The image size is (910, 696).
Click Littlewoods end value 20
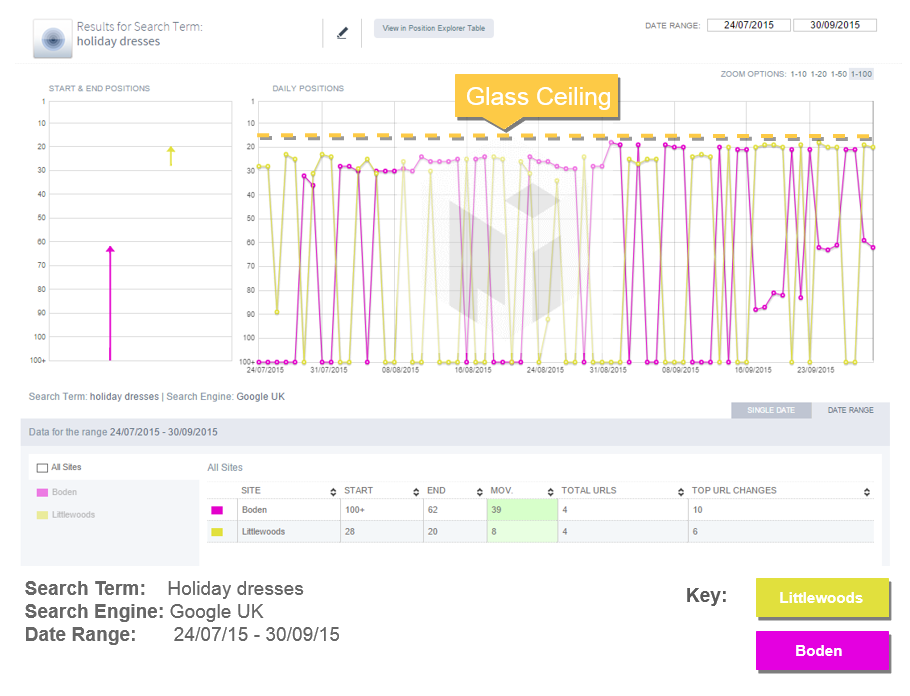click(x=432, y=531)
